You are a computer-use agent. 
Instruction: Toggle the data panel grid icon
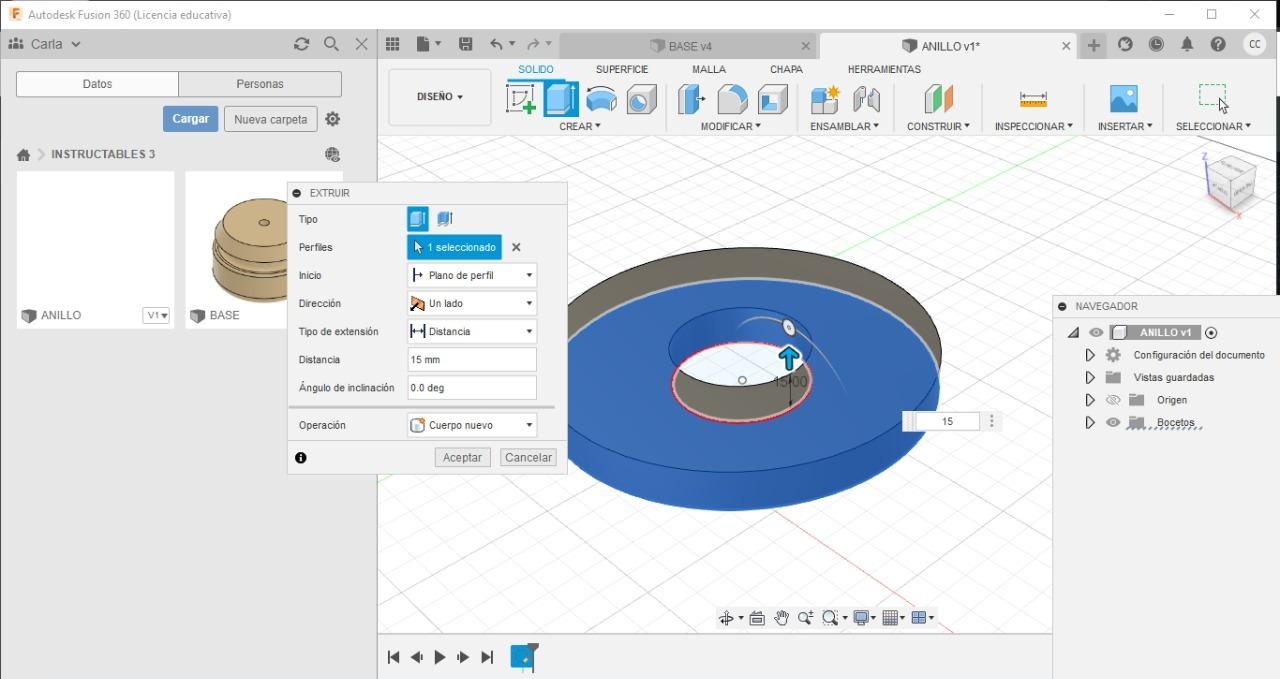(392, 44)
